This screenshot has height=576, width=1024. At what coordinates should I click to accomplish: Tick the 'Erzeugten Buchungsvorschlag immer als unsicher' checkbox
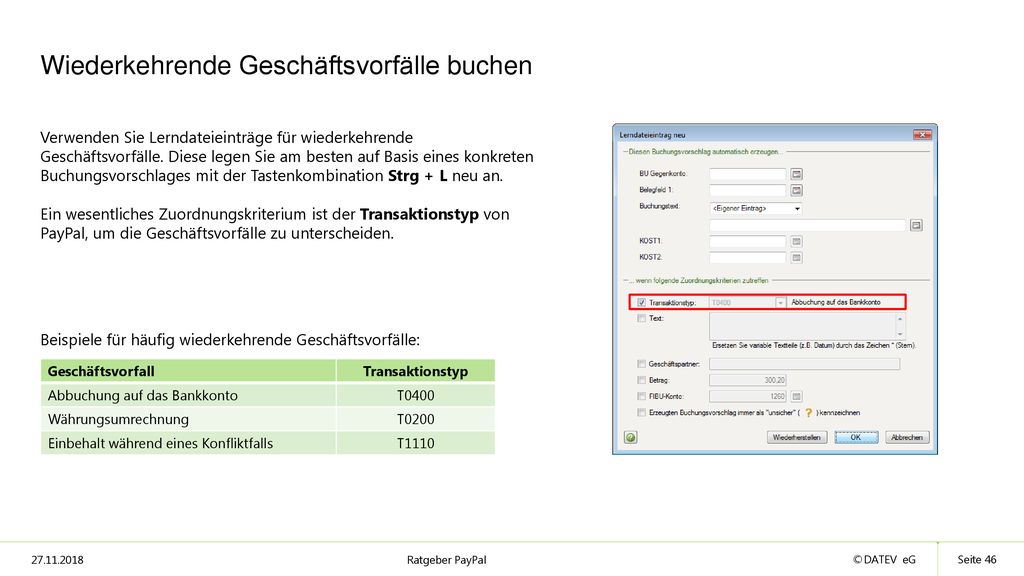point(641,413)
